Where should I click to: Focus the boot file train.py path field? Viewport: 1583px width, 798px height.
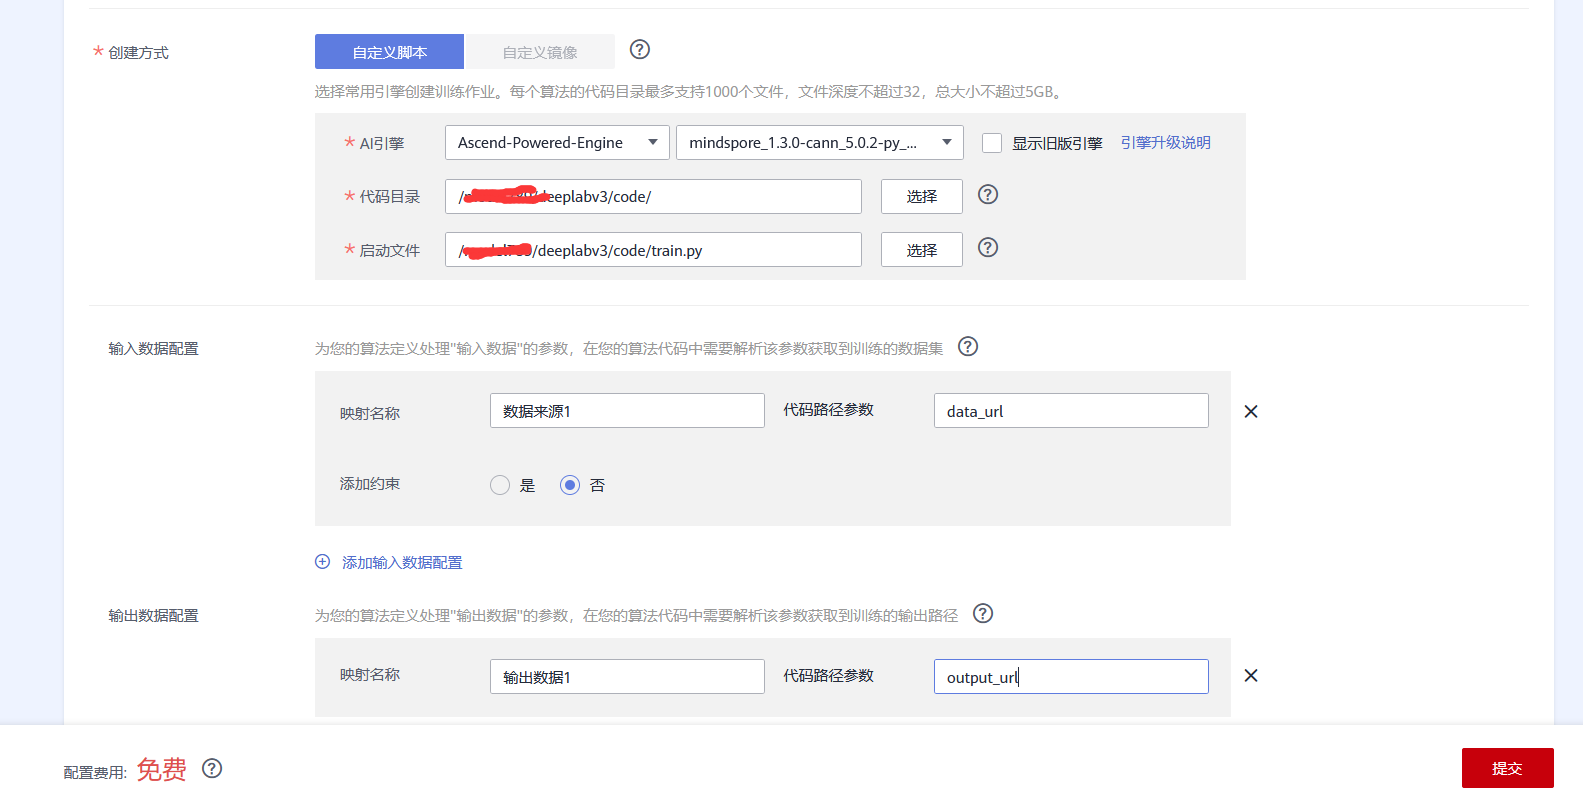[x=653, y=250]
